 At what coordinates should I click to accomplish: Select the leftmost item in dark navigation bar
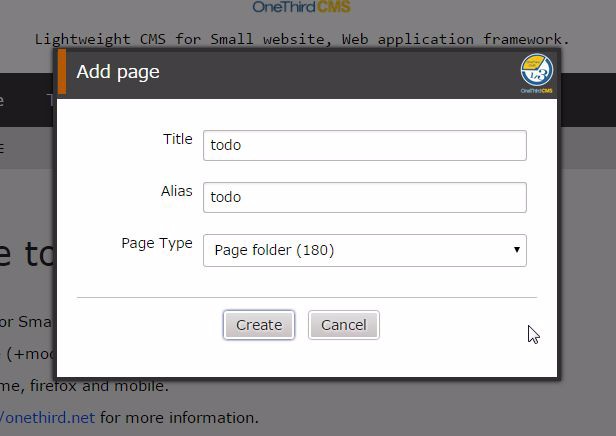[3, 100]
